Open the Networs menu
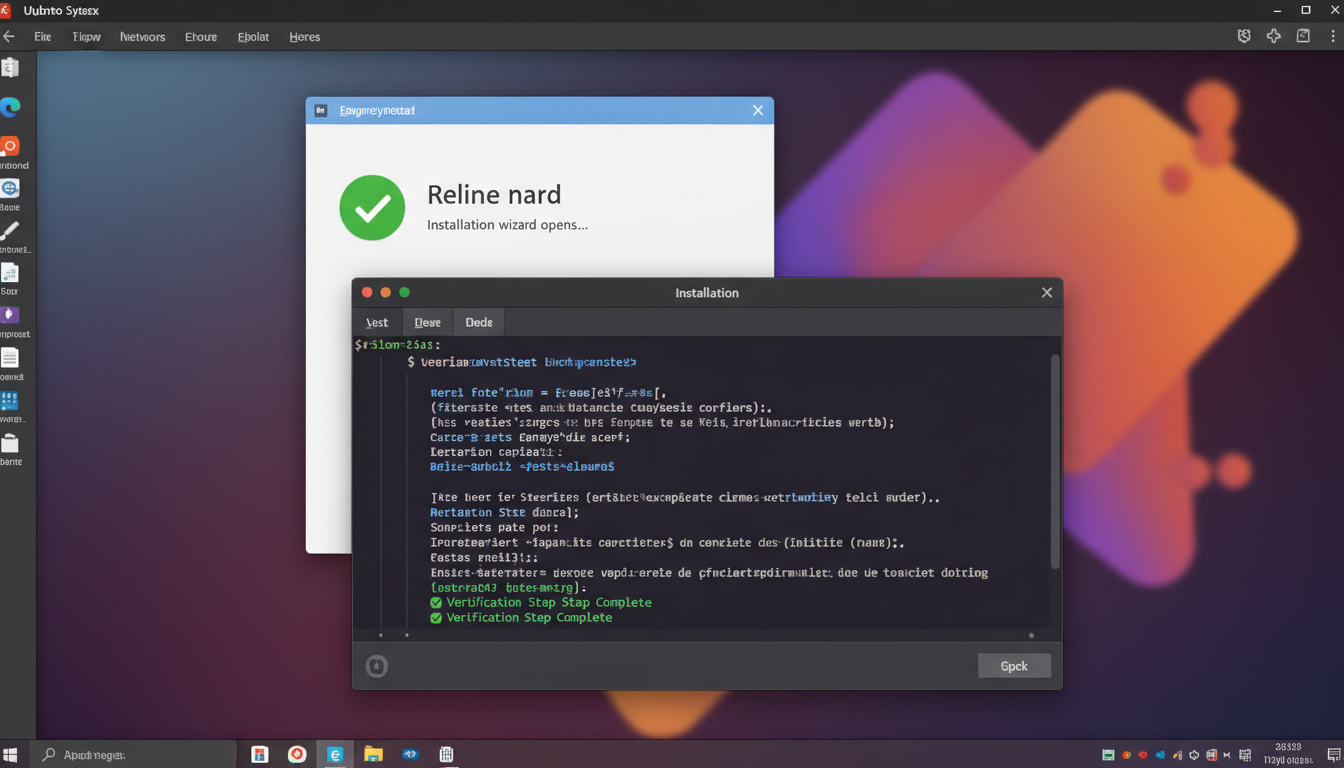The width and height of the screenshot is (1344, 768). [x=142, y=37]
